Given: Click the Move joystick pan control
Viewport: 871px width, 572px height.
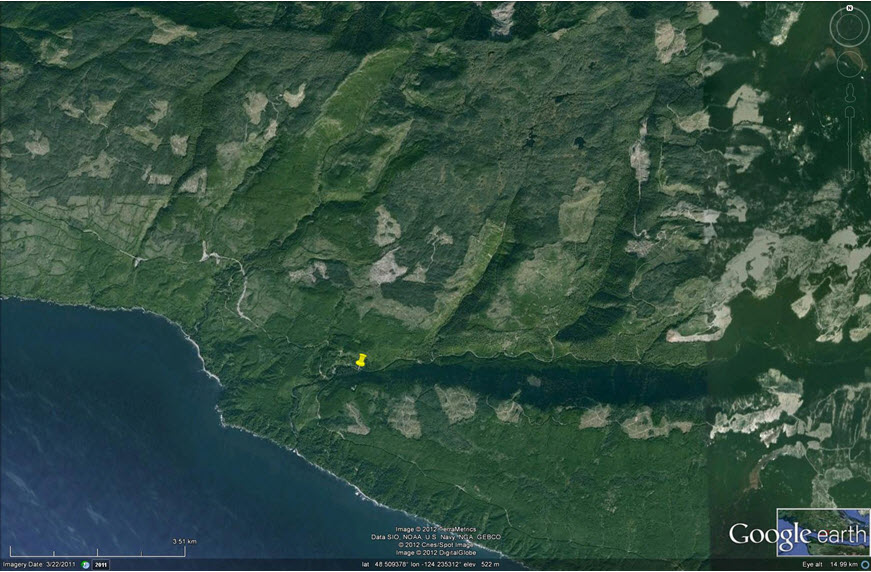Looking at the screenshot, I should (x=850, y=63).
